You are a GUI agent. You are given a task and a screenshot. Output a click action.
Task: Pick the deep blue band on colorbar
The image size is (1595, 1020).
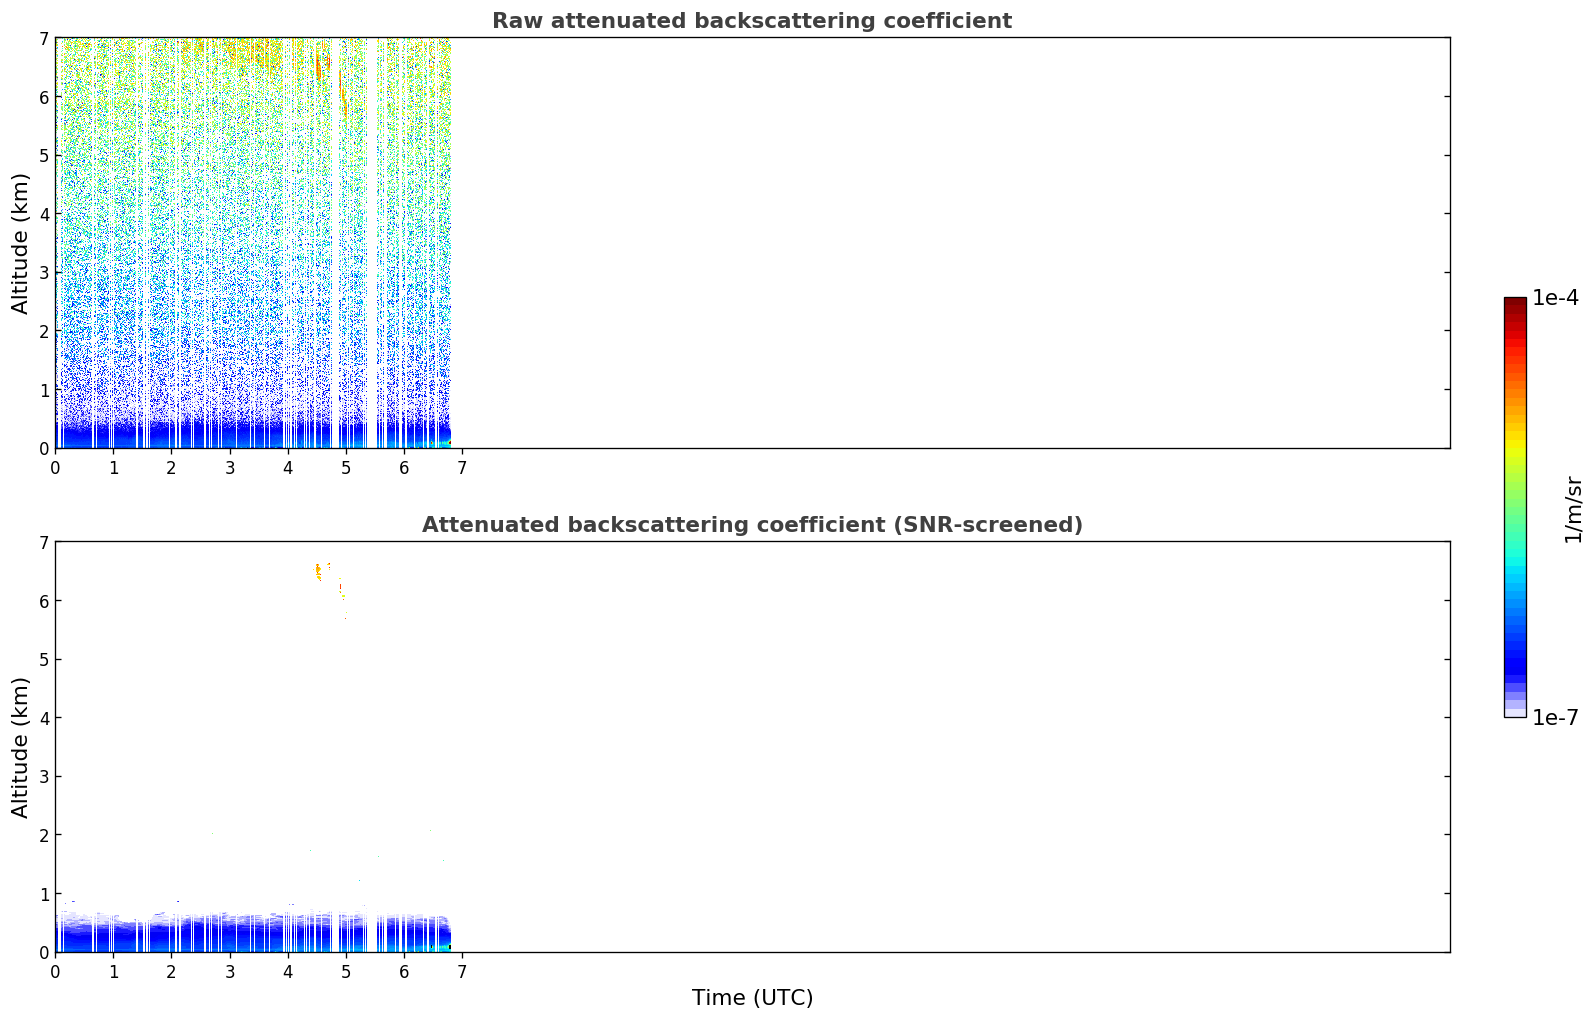pyautogui.click(x=1514, y=660)
